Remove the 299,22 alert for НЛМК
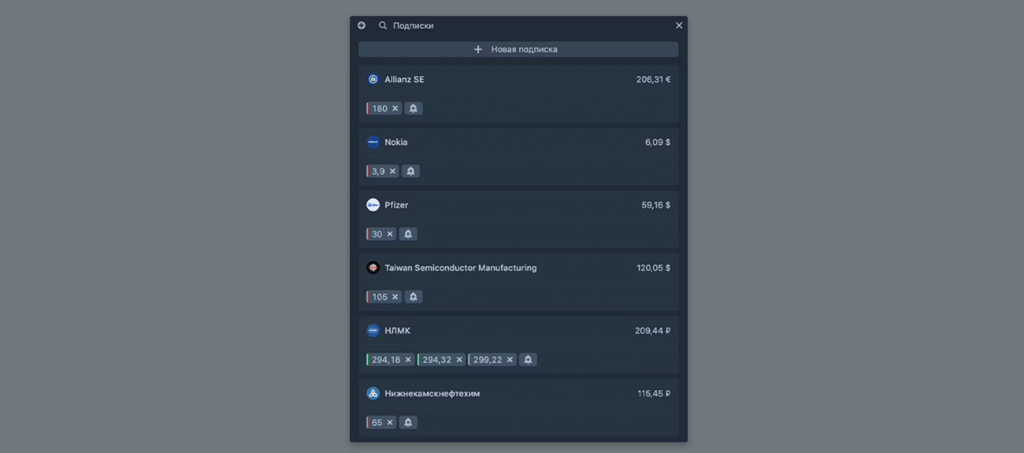The image size is (1024, 453). click(509, 360)
